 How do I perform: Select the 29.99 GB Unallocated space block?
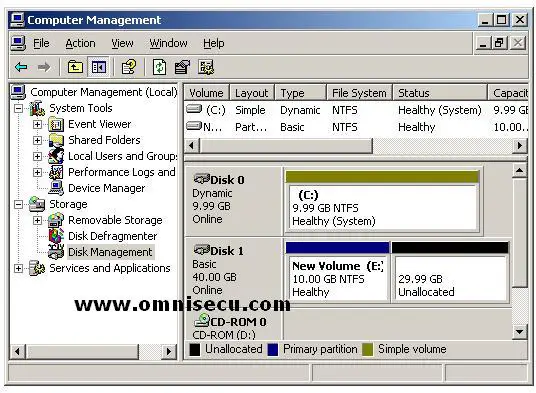pos(450,272)
